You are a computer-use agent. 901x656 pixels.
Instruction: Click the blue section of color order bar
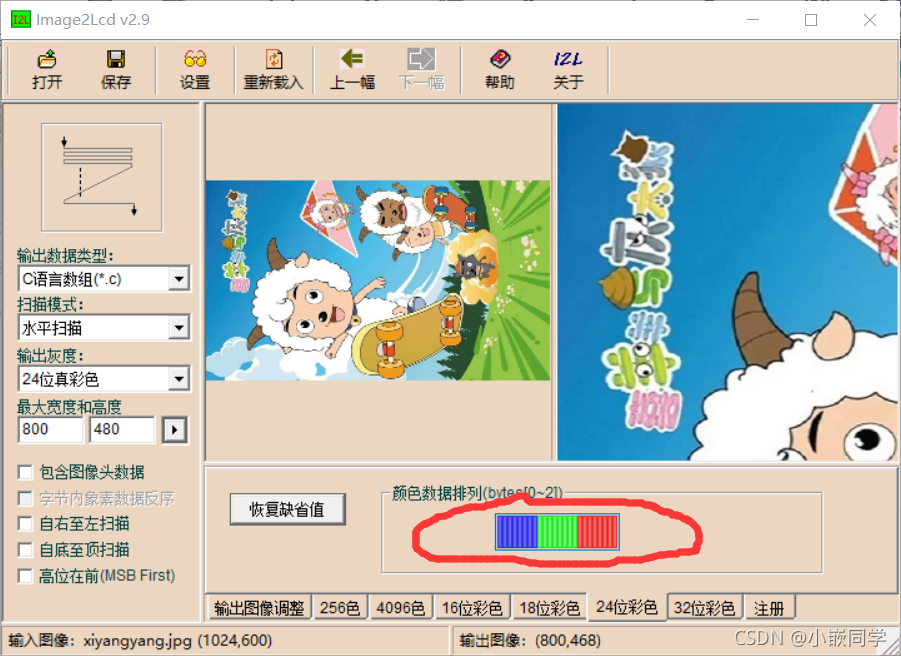[517, 531]
